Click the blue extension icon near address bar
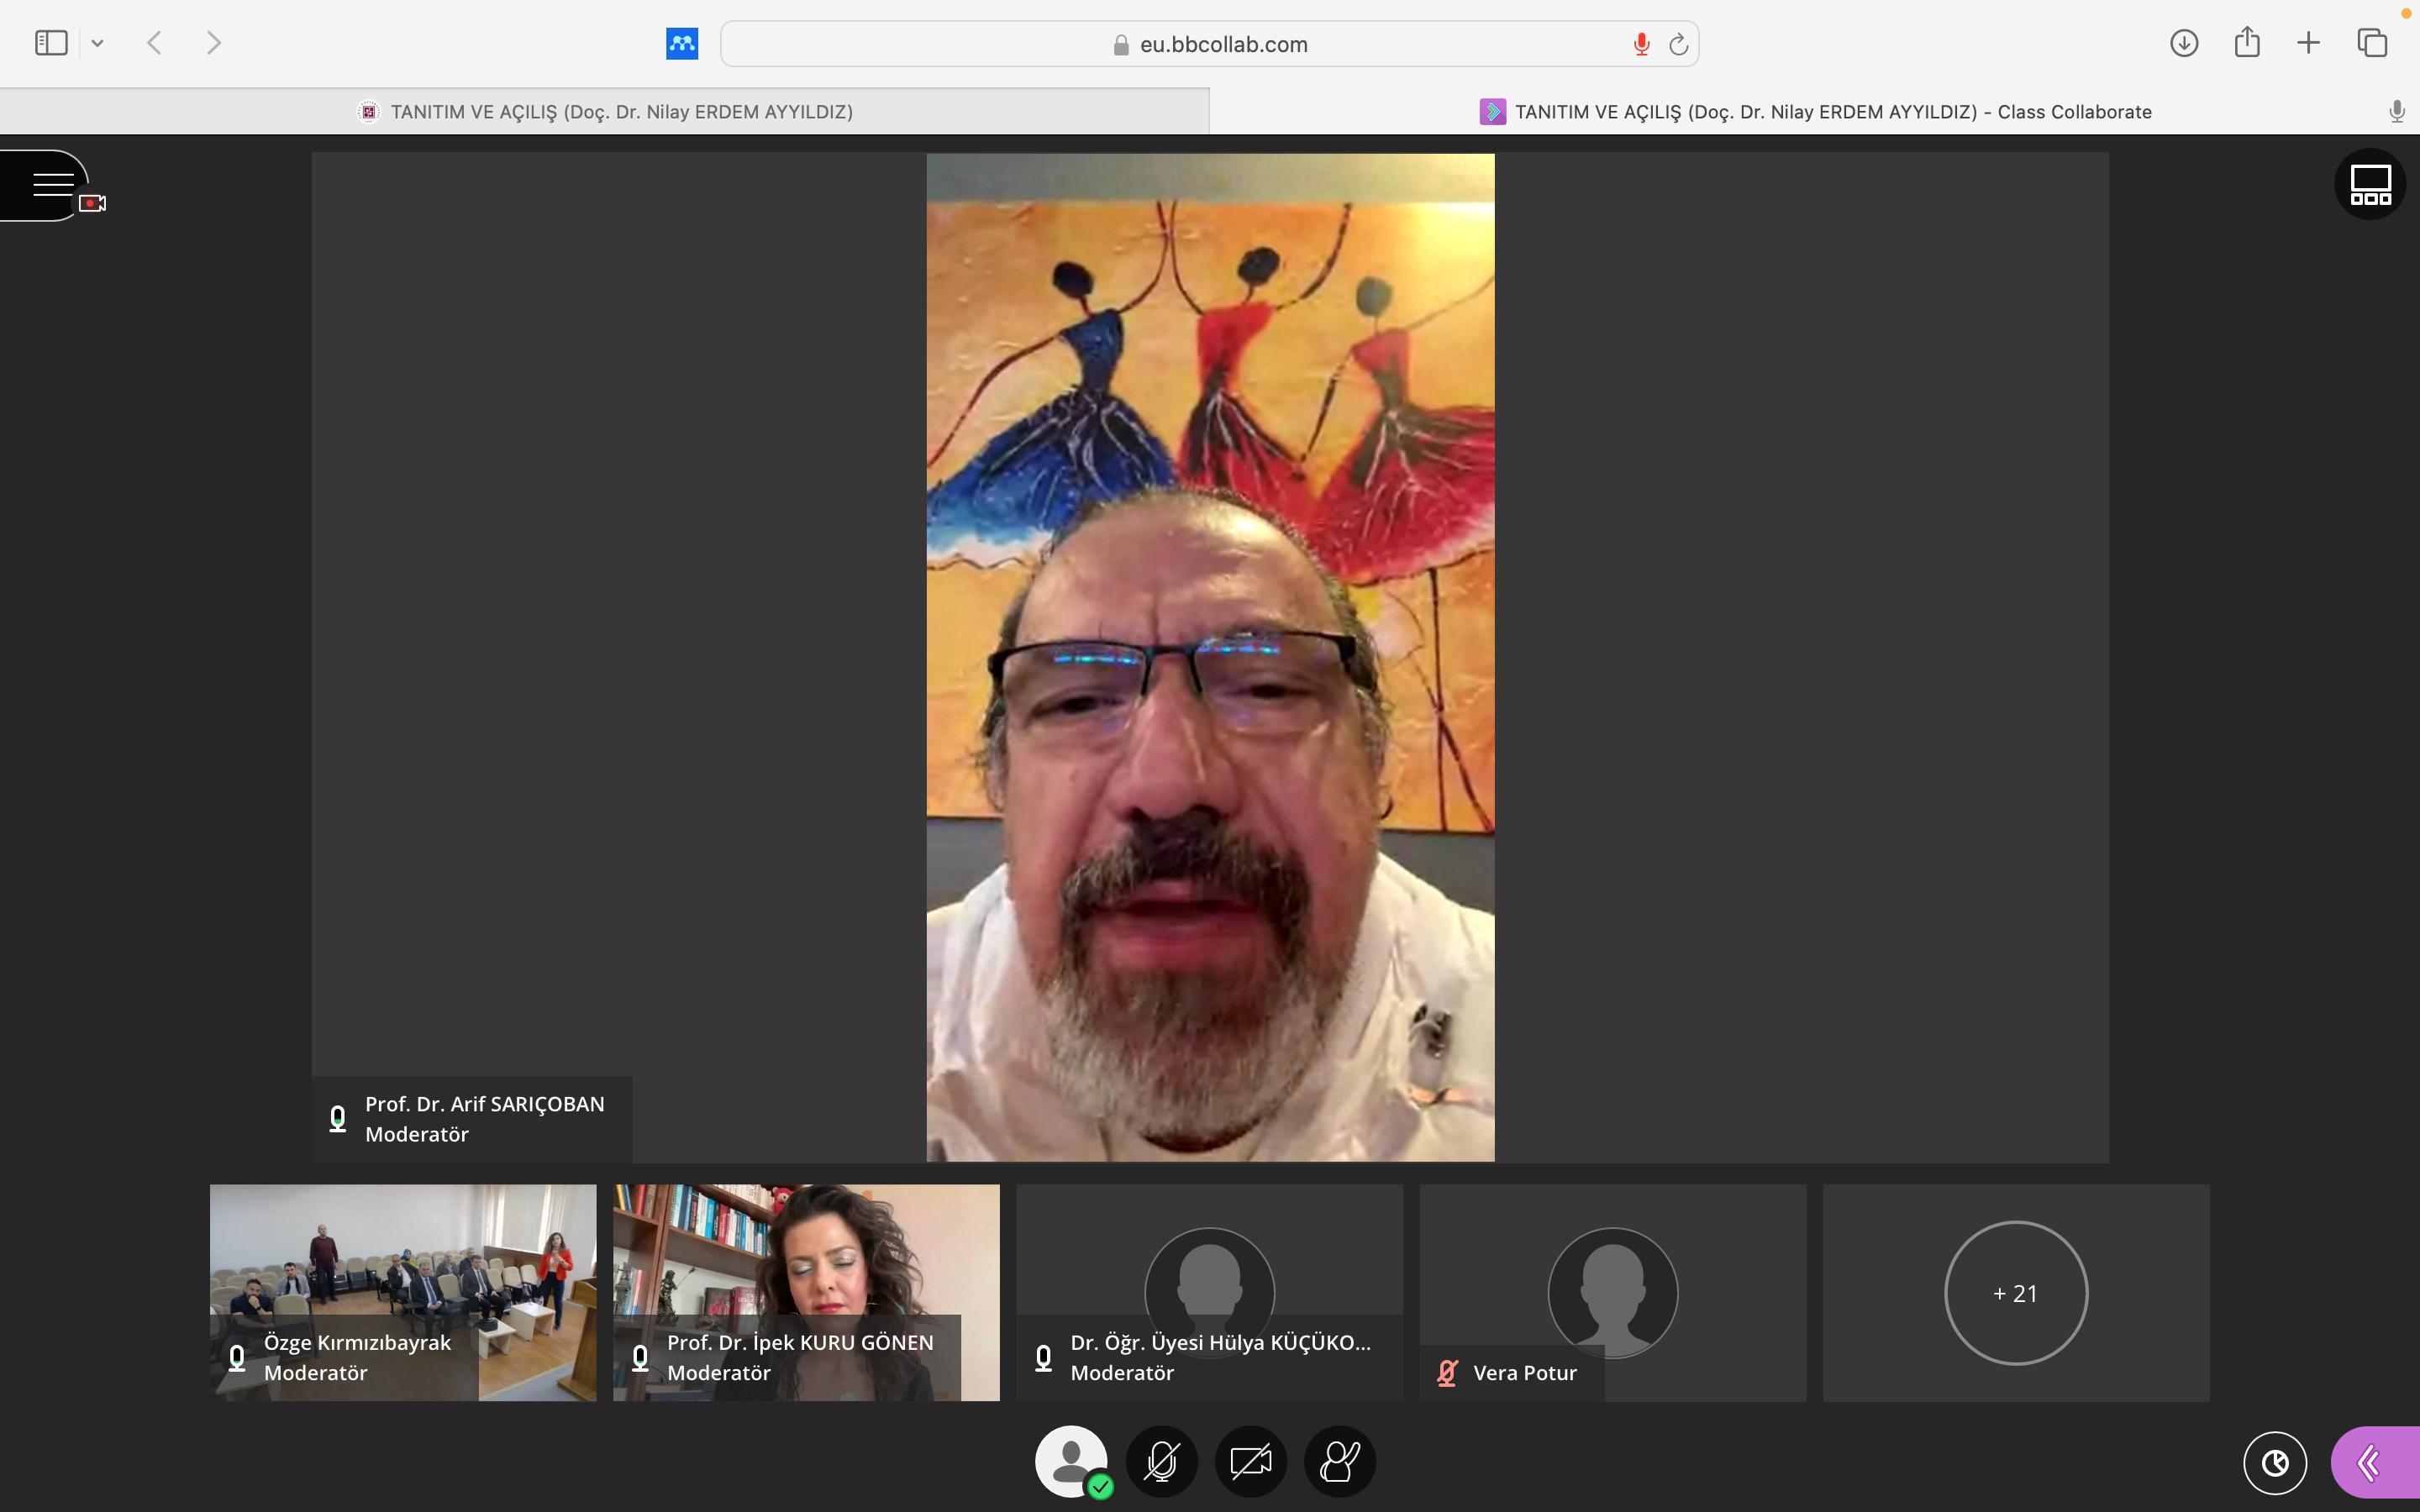The width and height of the screenshot is (2420, 1512). pyautogui.click(x=682, y=43)
